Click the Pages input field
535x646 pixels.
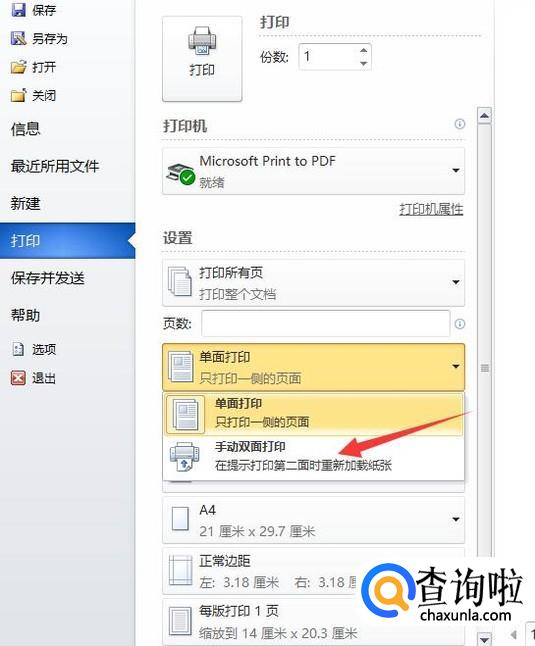pos(325,324)
